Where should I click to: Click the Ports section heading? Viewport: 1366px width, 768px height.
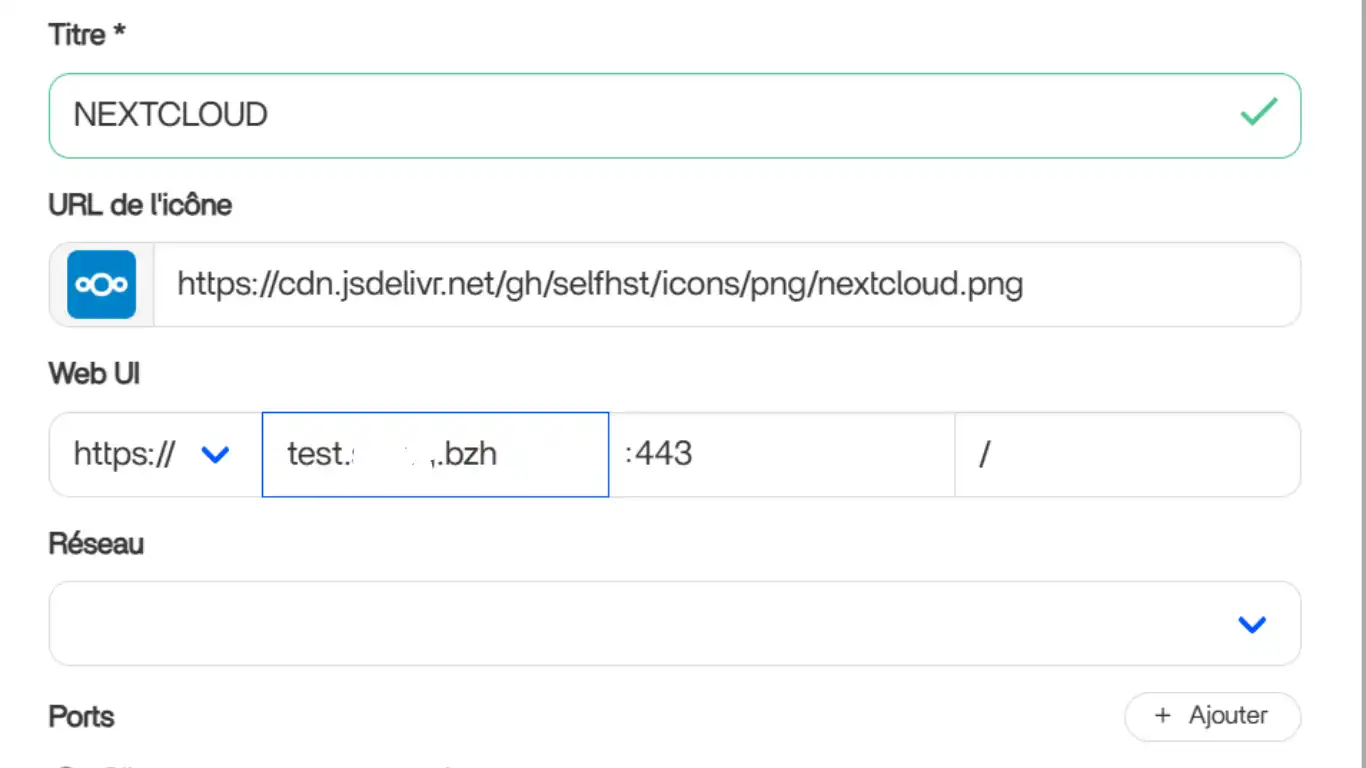click(x=81, y=717)
